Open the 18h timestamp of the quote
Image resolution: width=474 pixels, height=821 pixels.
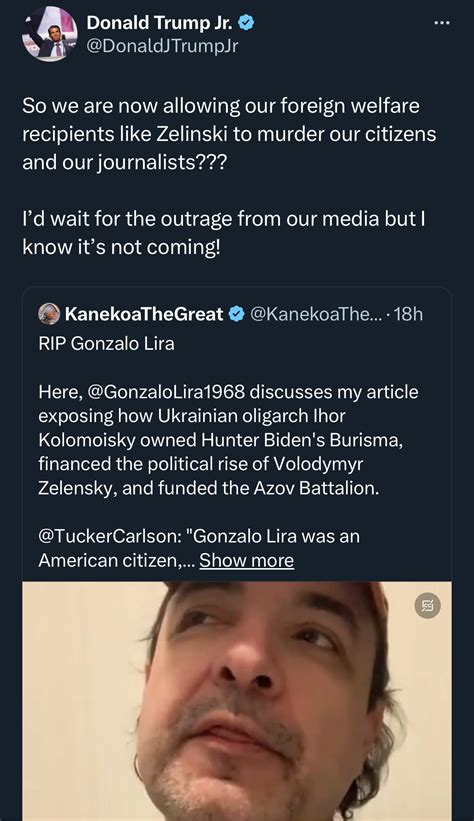click(x=407, y=314)
